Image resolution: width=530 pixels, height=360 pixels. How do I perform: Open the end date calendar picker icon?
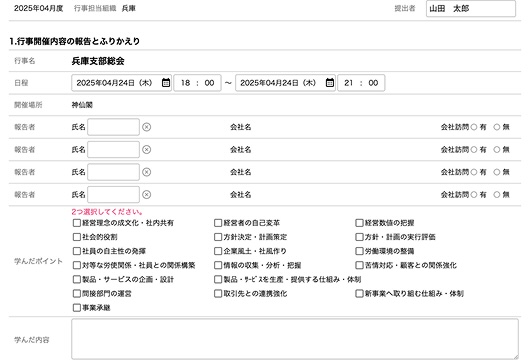(330, 83)
